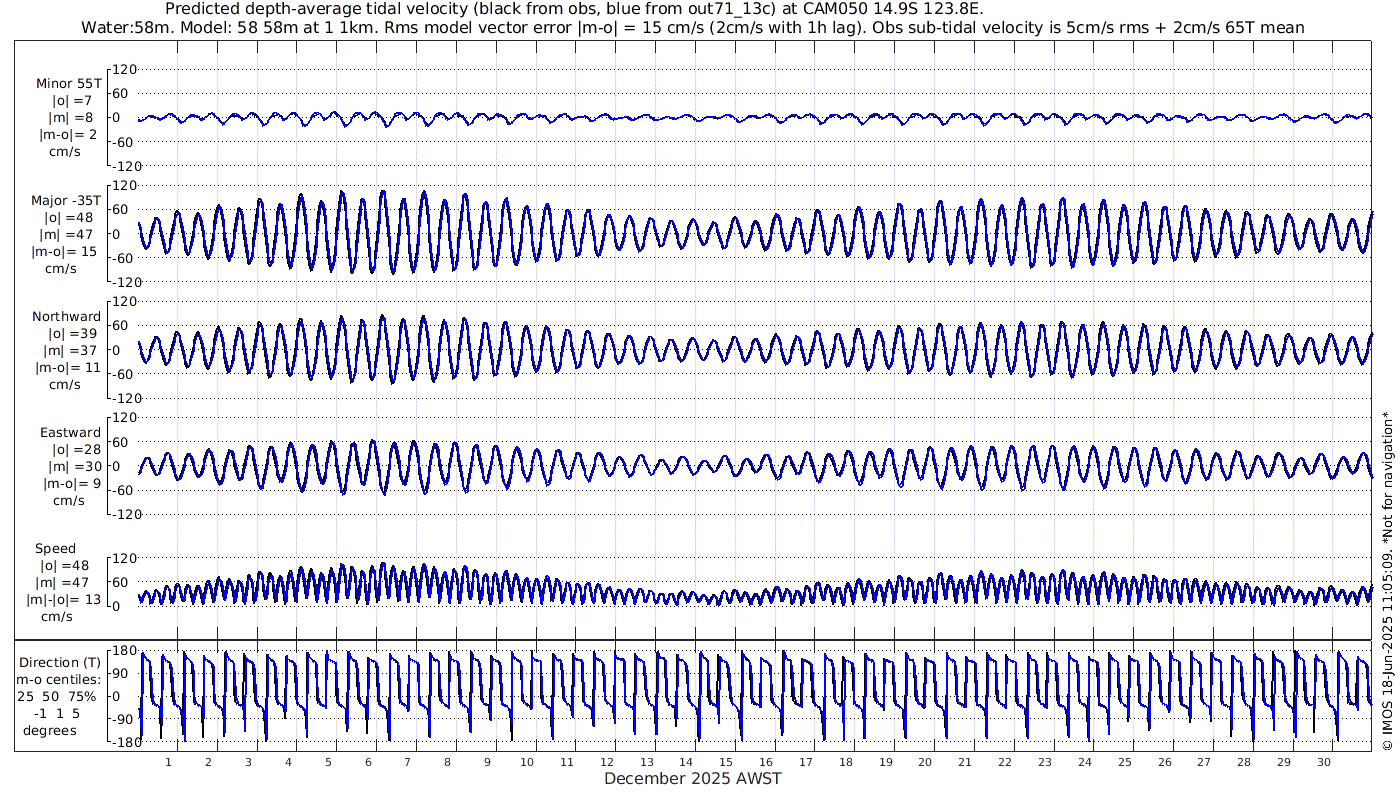Viewport: 1400px width, 800px height.
Task: Click the "|m| =37" value
Action: [x=69, y=350]
